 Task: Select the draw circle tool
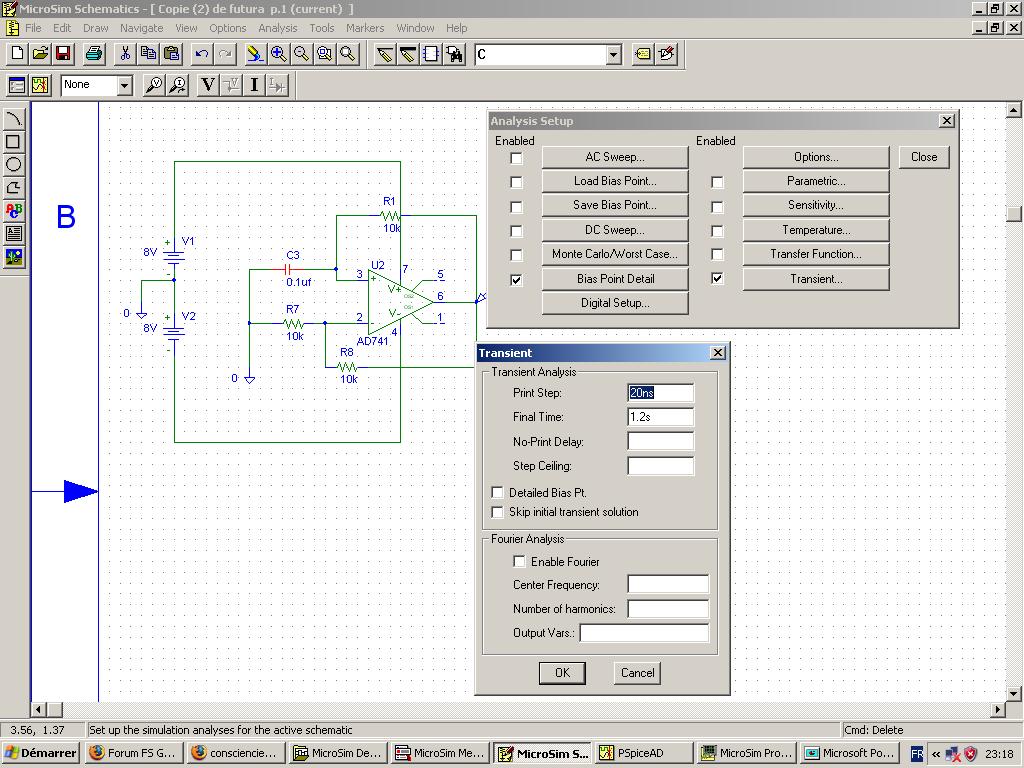(x=14, y=165)
